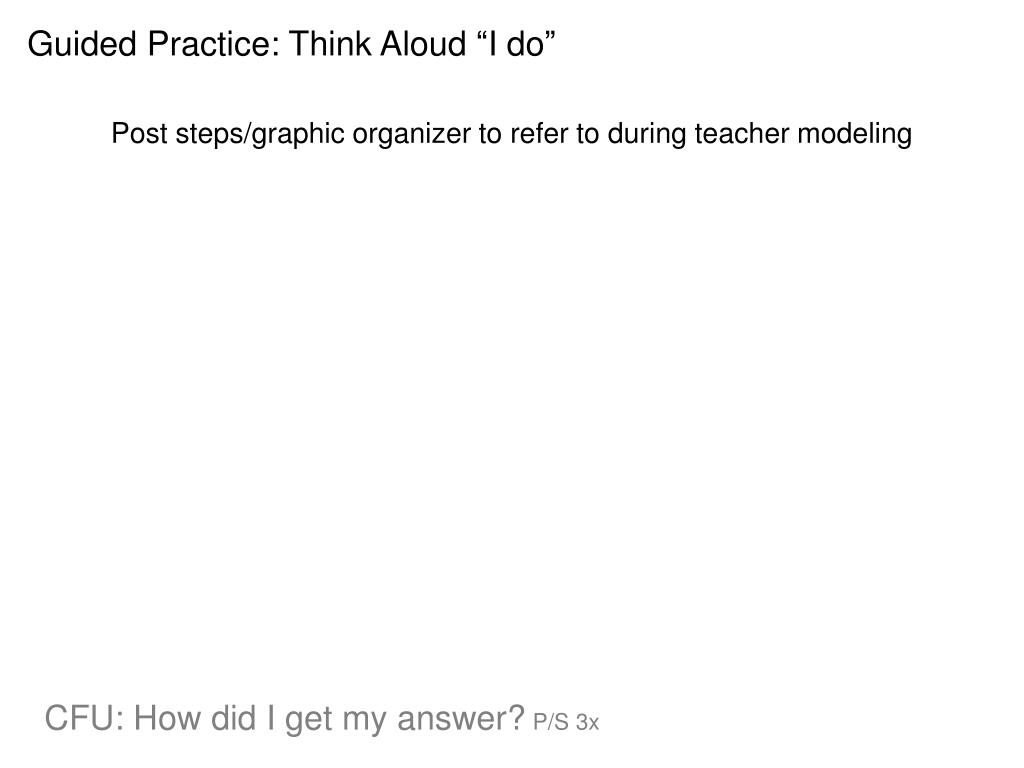
Task: Click the word "answer?" at the bottom
Action: 461,718
